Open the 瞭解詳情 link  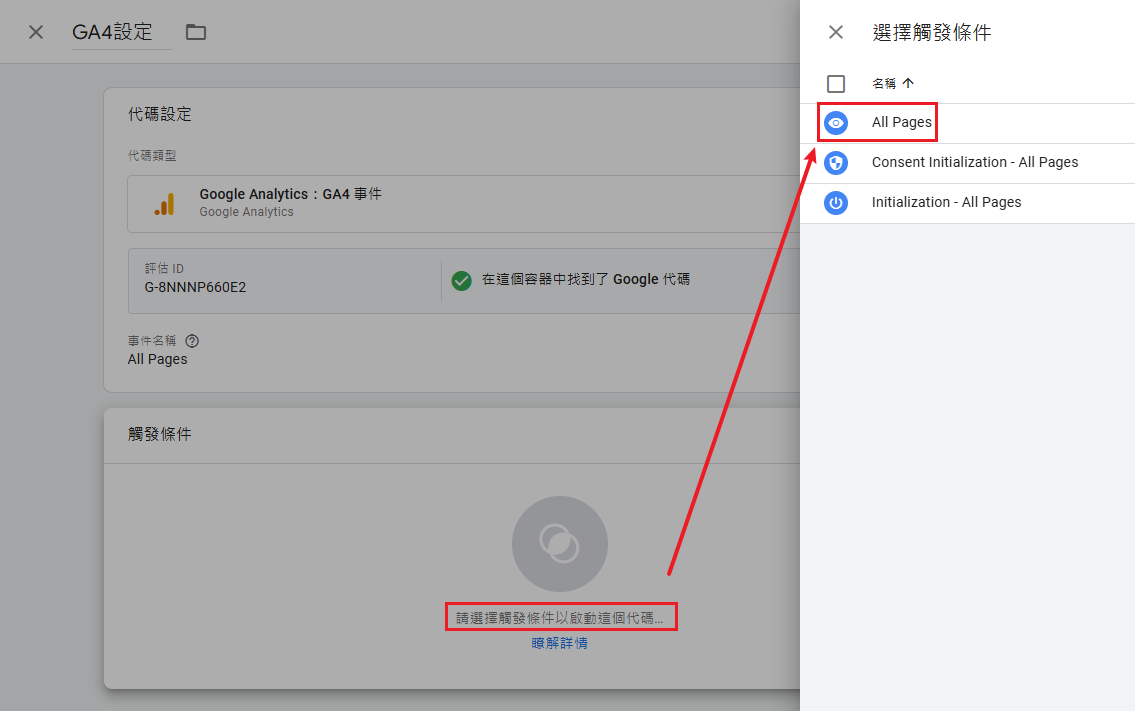[560, 643]
